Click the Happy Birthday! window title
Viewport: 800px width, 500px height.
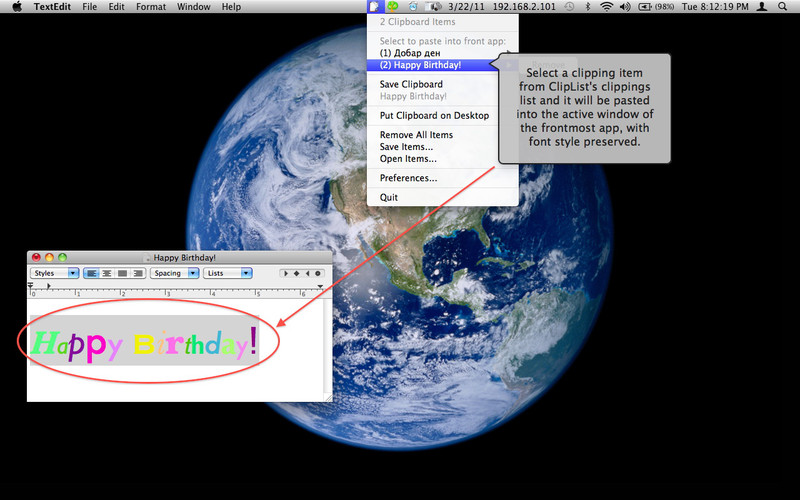(x=184, y=258)
